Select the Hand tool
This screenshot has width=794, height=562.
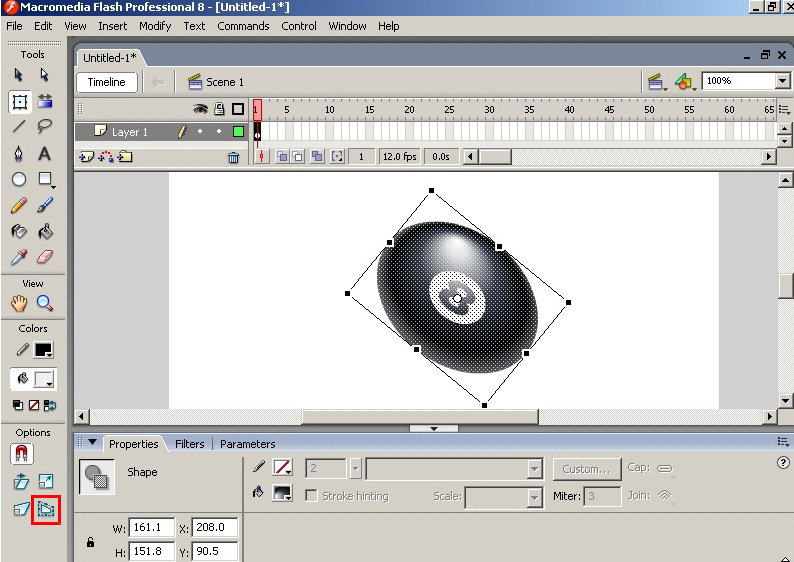pos(19,303)
